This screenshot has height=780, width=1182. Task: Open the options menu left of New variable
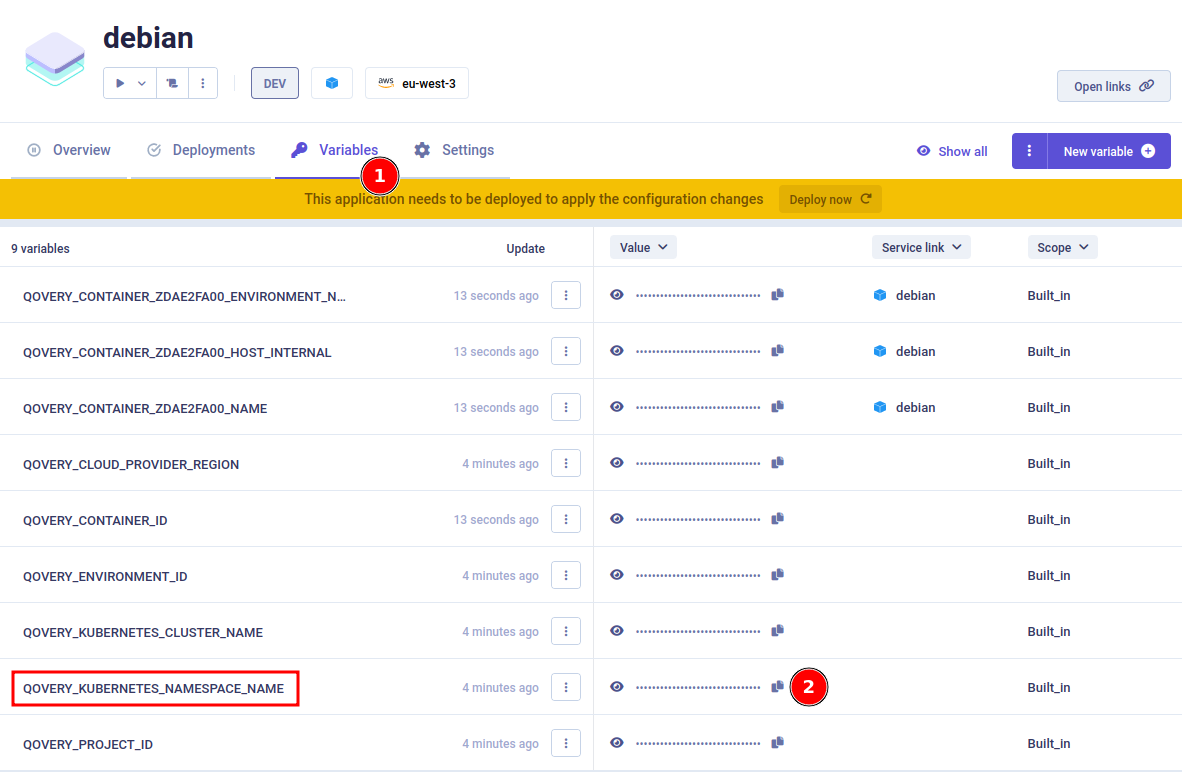point(1030,151)
